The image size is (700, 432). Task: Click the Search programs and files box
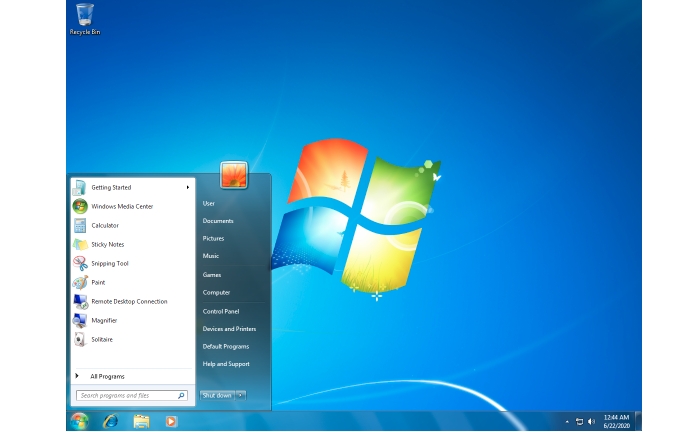pos(126,395)
